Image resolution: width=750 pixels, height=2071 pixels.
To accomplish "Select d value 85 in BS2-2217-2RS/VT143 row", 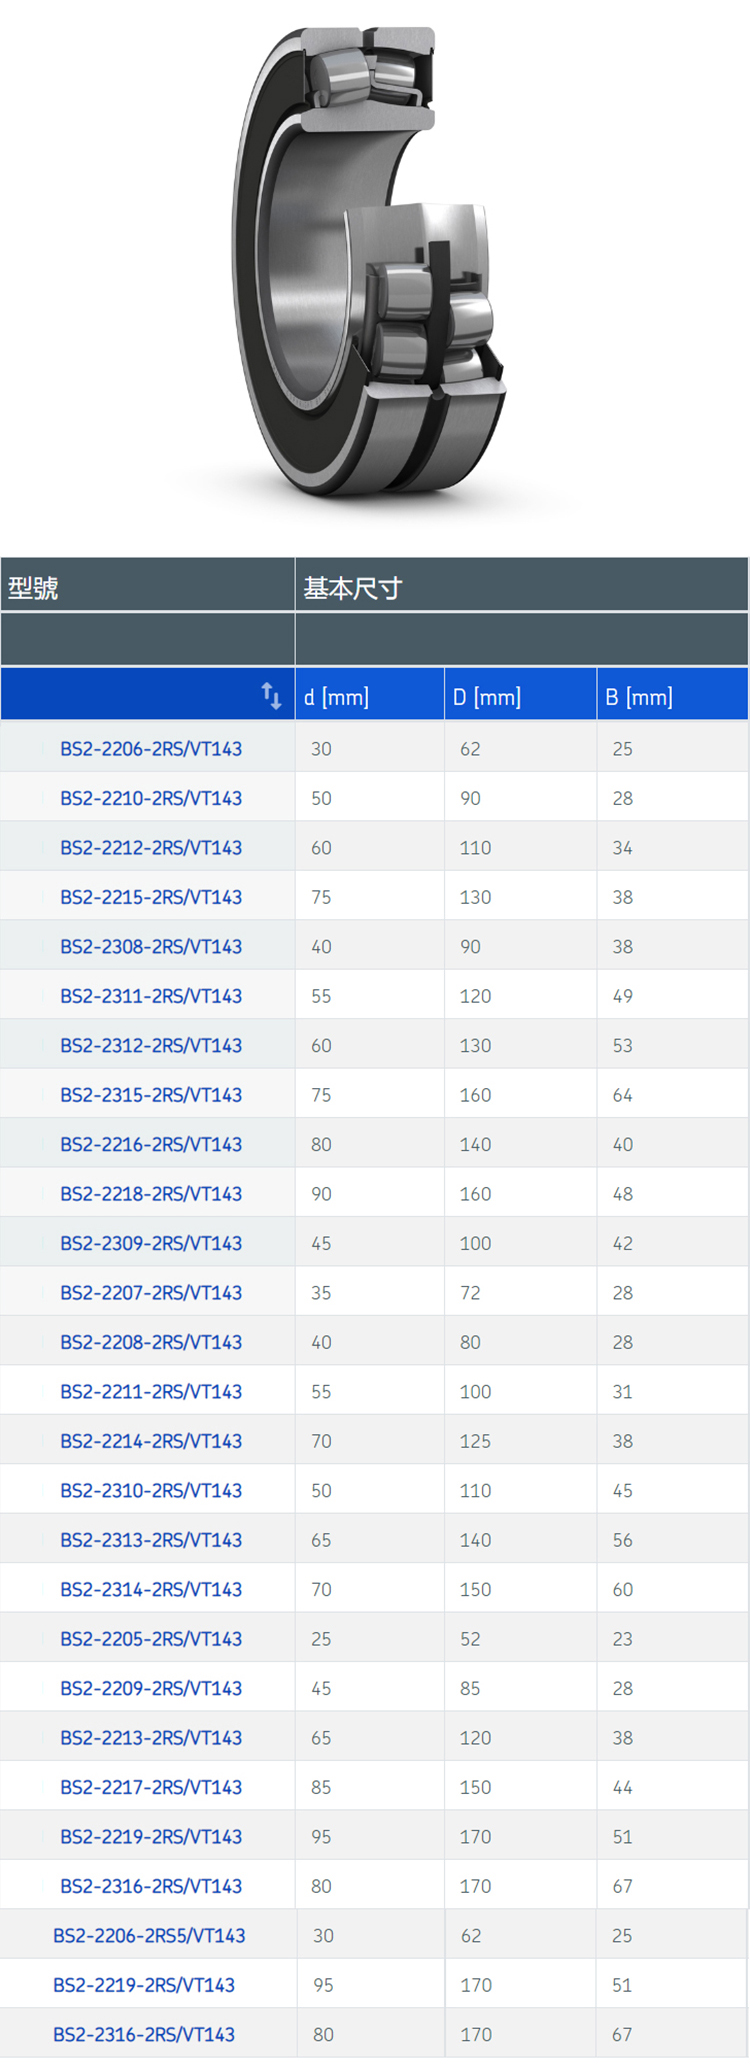I will 321,1788.
